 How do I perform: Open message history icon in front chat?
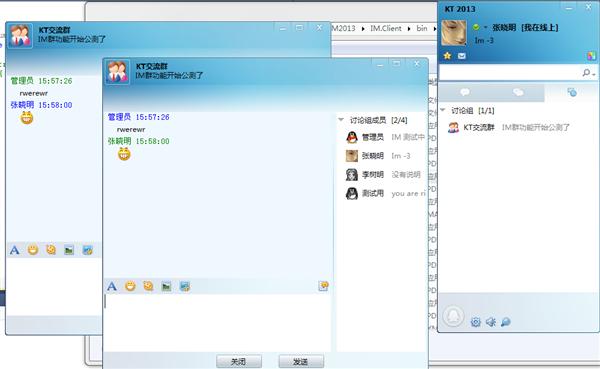(x=323, y=286)
